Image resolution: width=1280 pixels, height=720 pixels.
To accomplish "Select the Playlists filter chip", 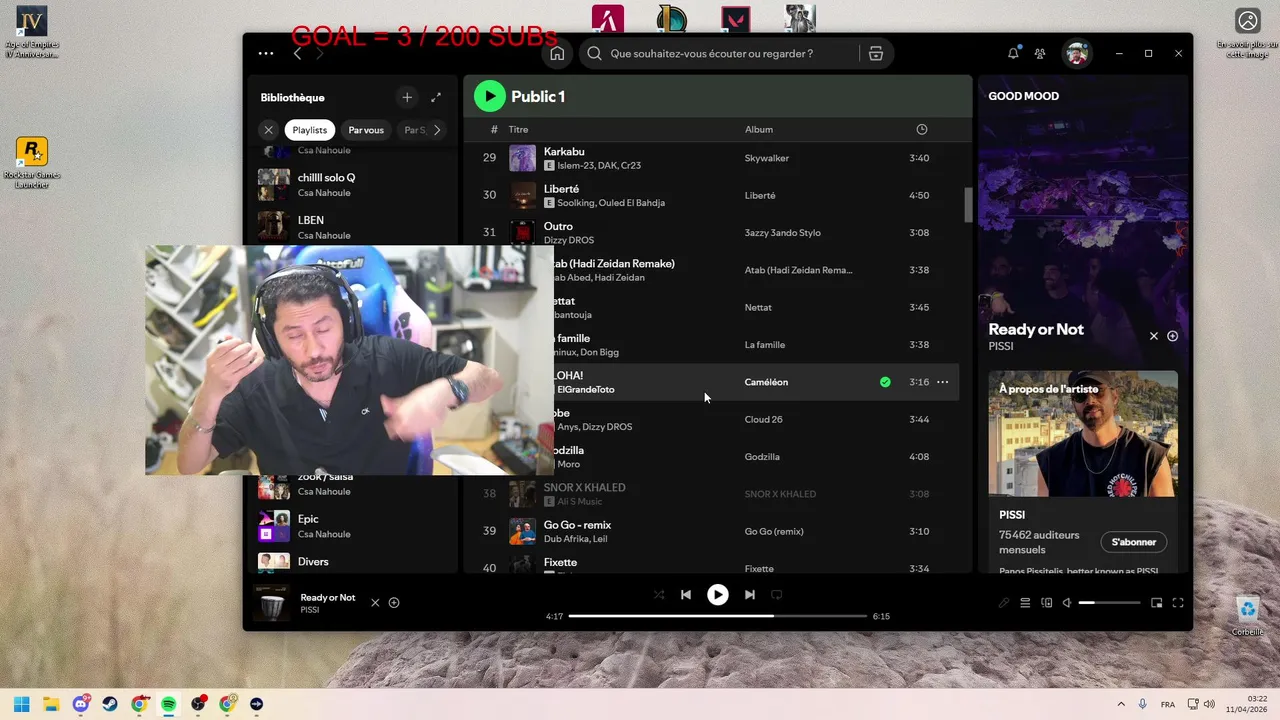I will [310, 130].
